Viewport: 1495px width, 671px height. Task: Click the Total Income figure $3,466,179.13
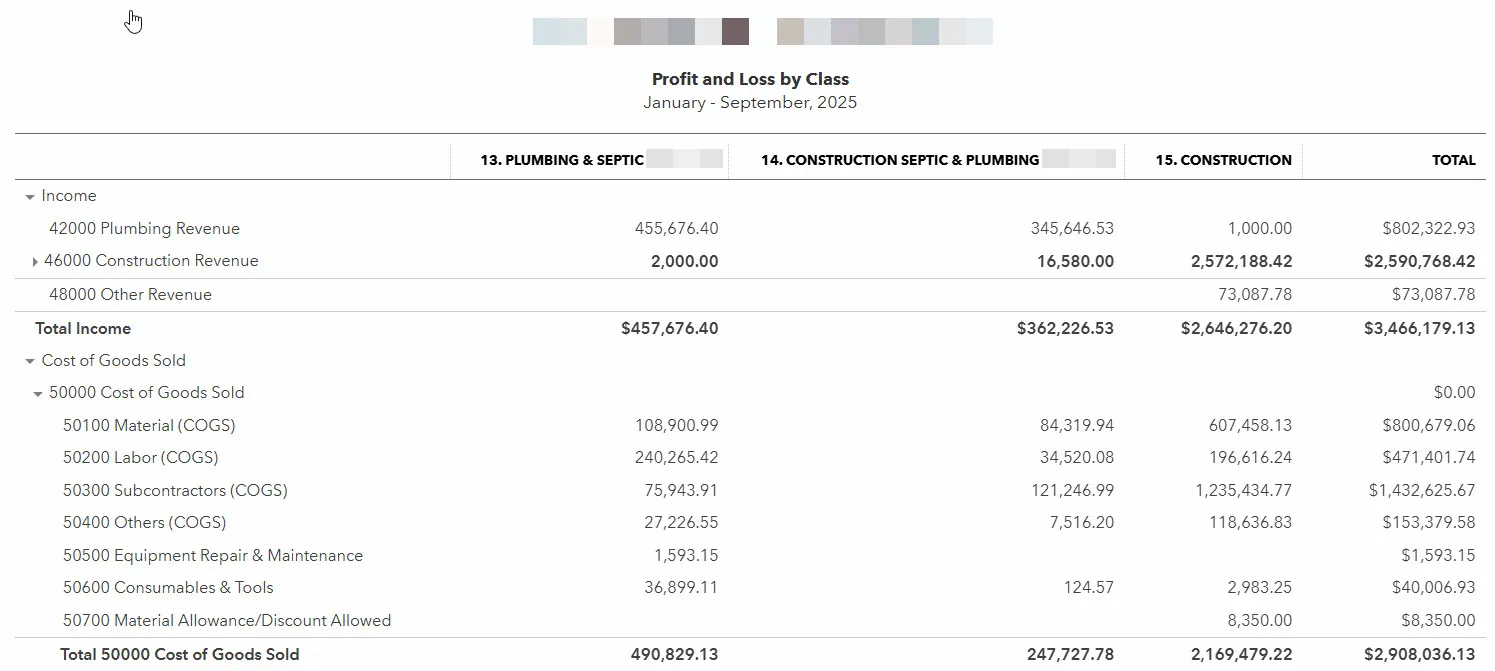[1419, 329]
